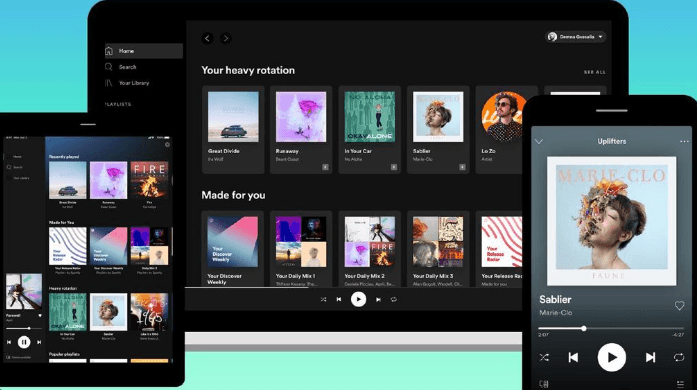Click the laptop track progress bar
Screen dimensions: 697x390
(x=353, y=287)
